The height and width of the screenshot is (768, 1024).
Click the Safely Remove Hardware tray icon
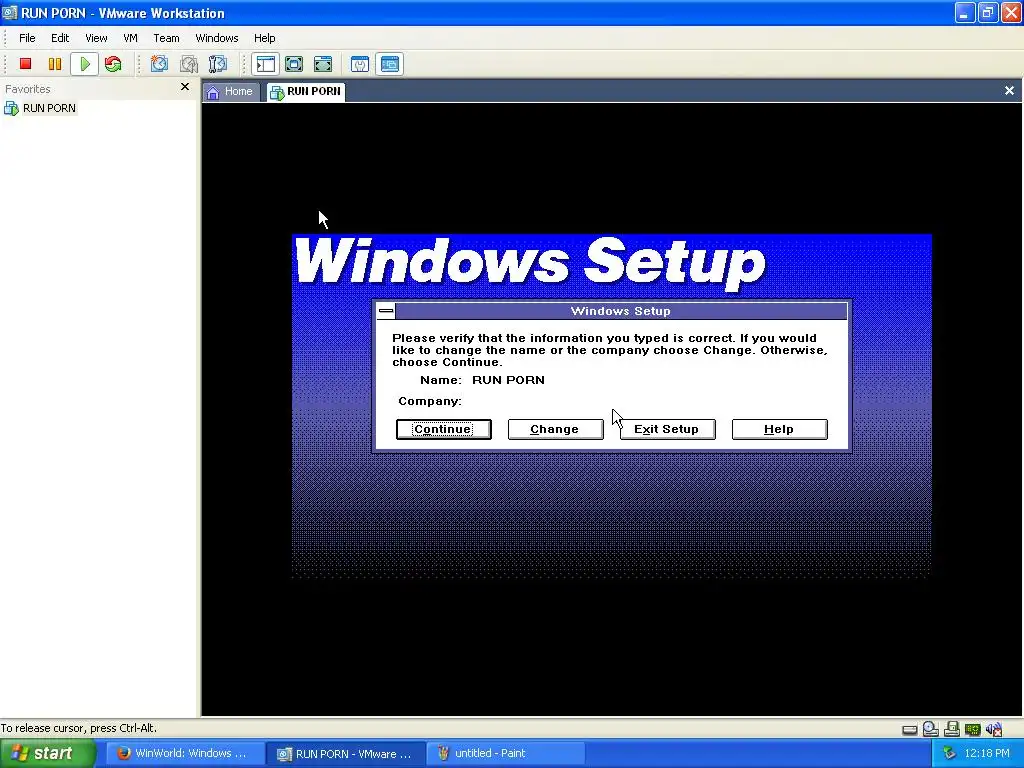950,753
